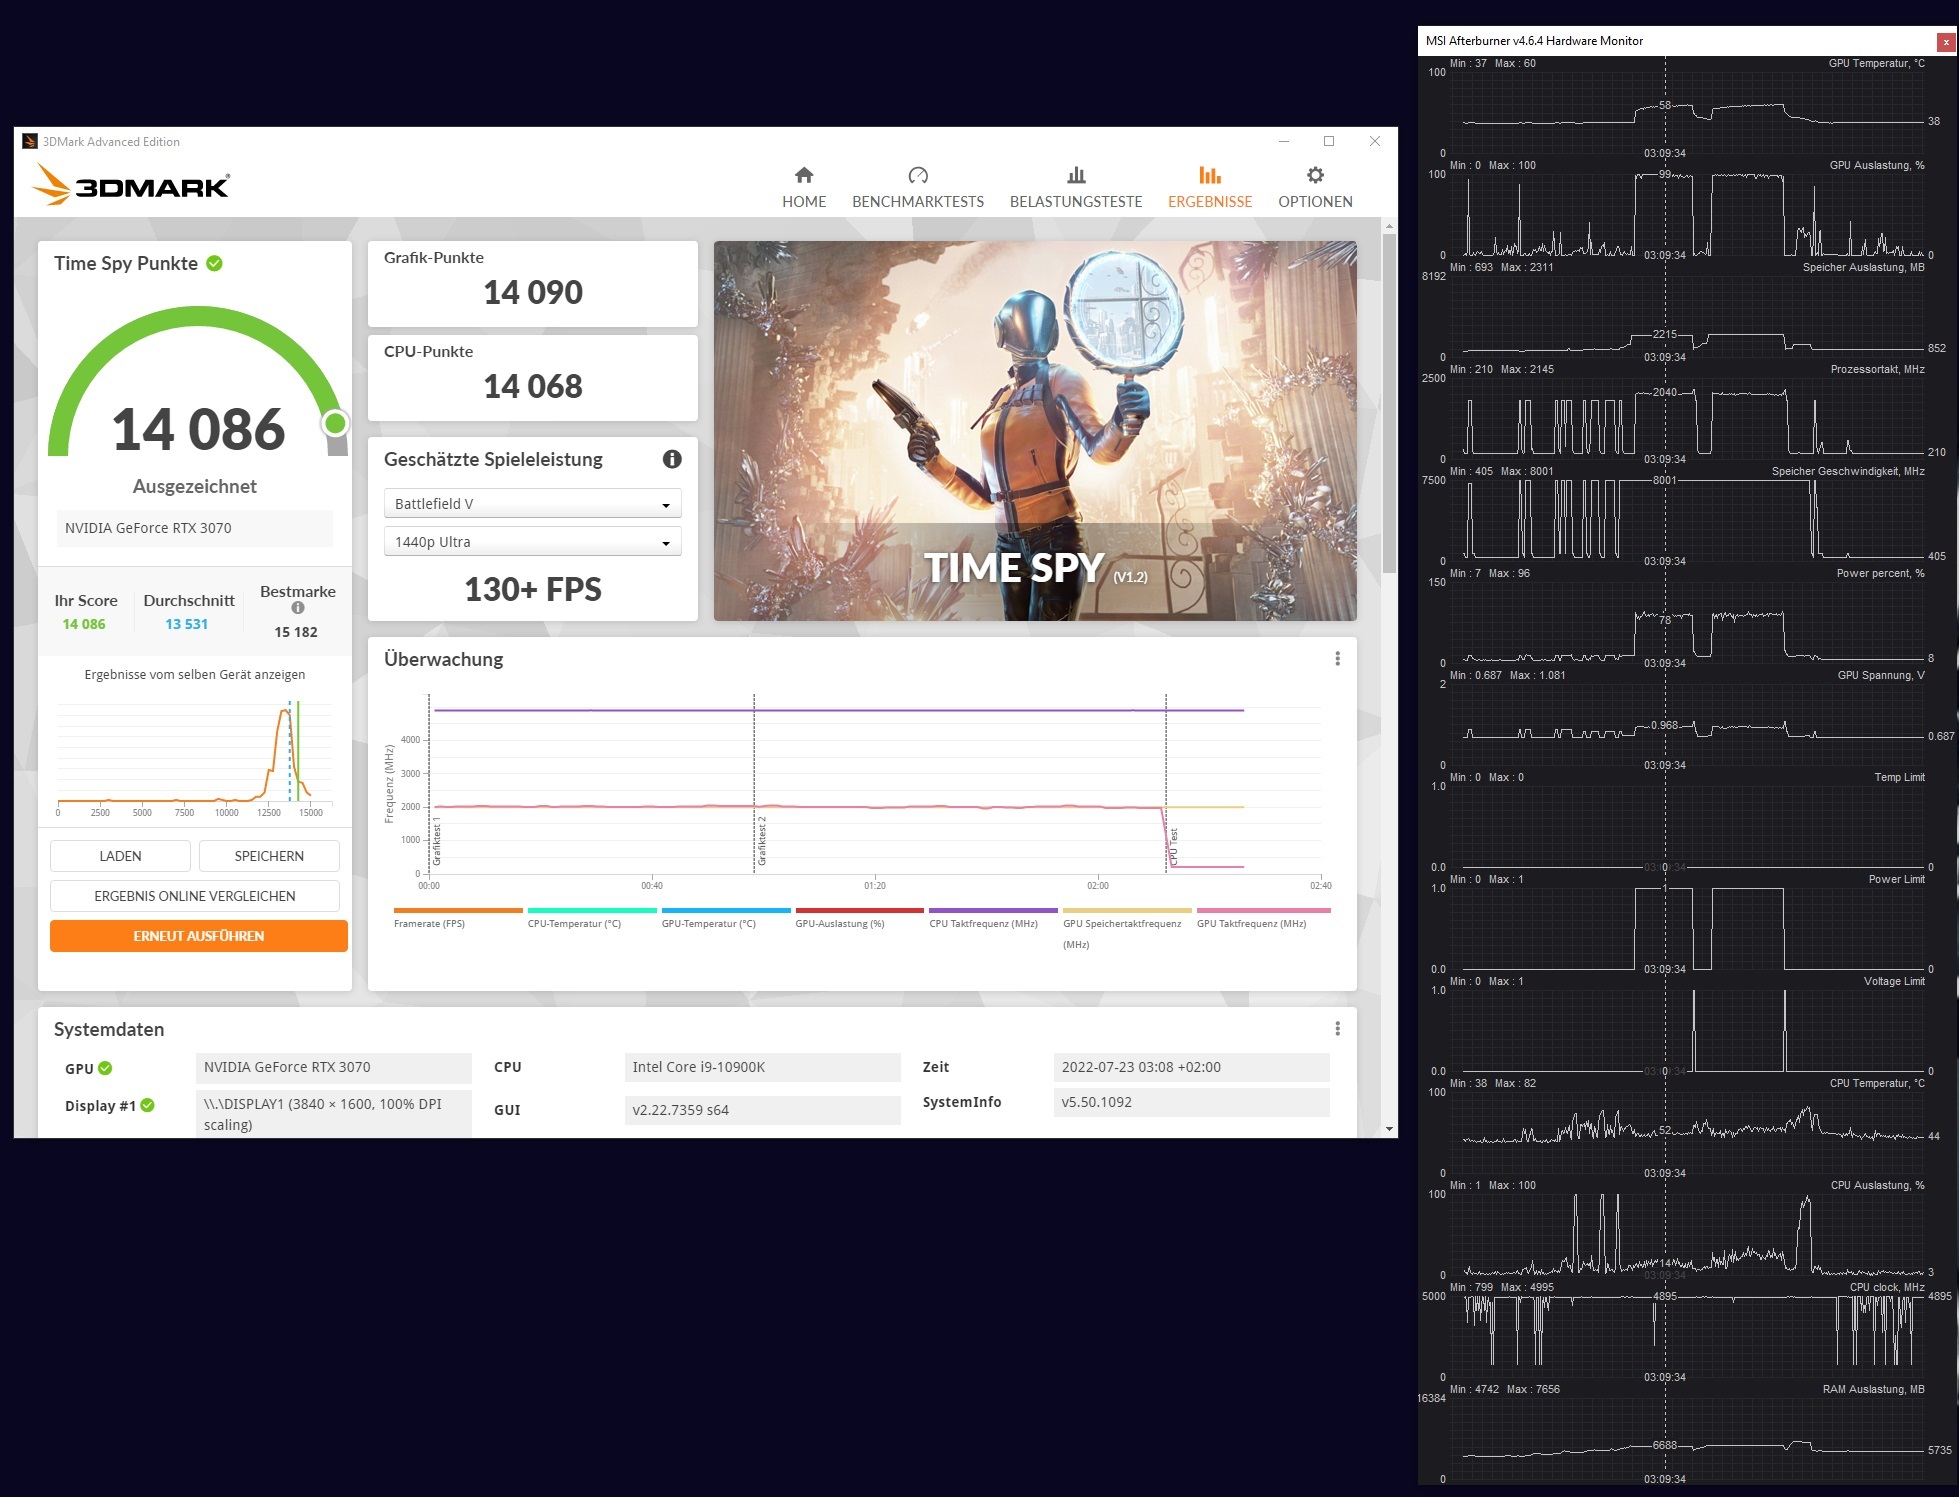Open Optionen gear icon
This screenshot has height=1498, width=1959.
pyautogui.click(x=1315, y=176)
